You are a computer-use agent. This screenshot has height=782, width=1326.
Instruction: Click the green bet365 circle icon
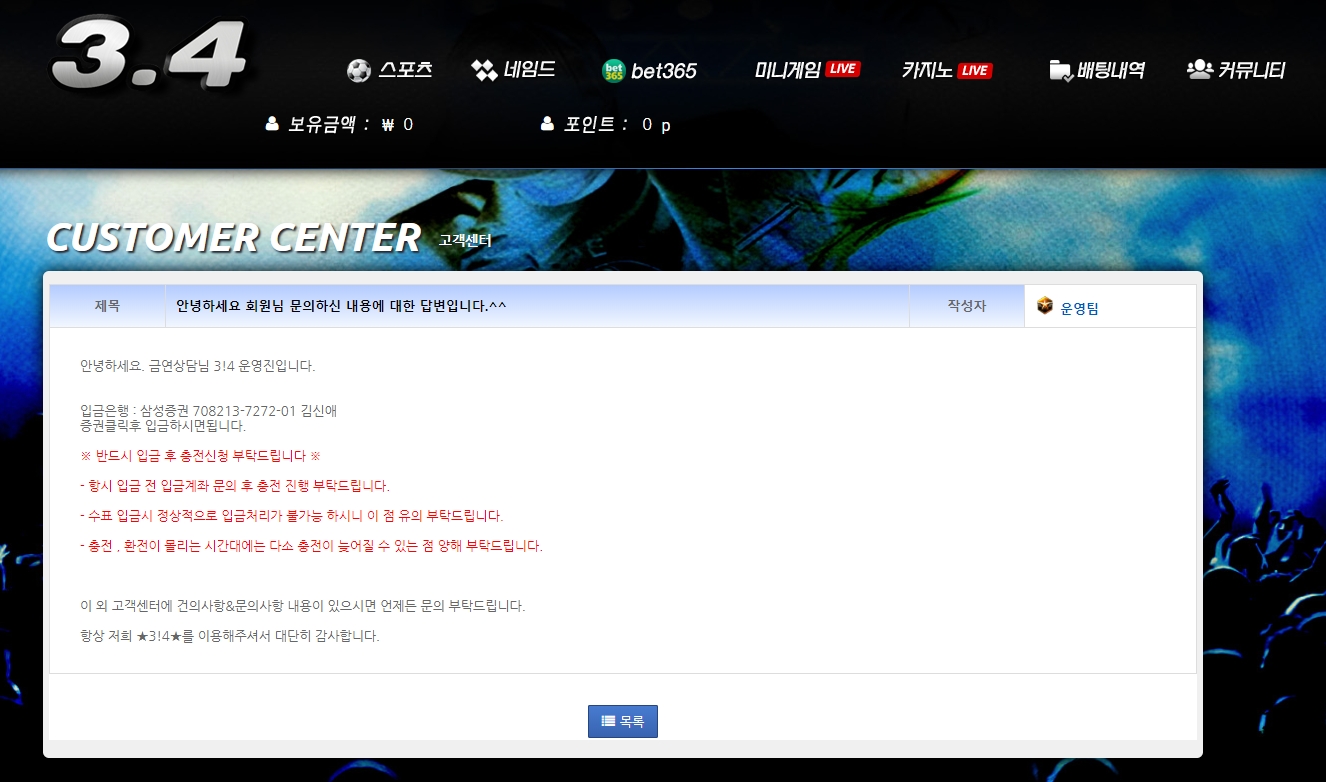pyautogui.click(x=613, y=71)
